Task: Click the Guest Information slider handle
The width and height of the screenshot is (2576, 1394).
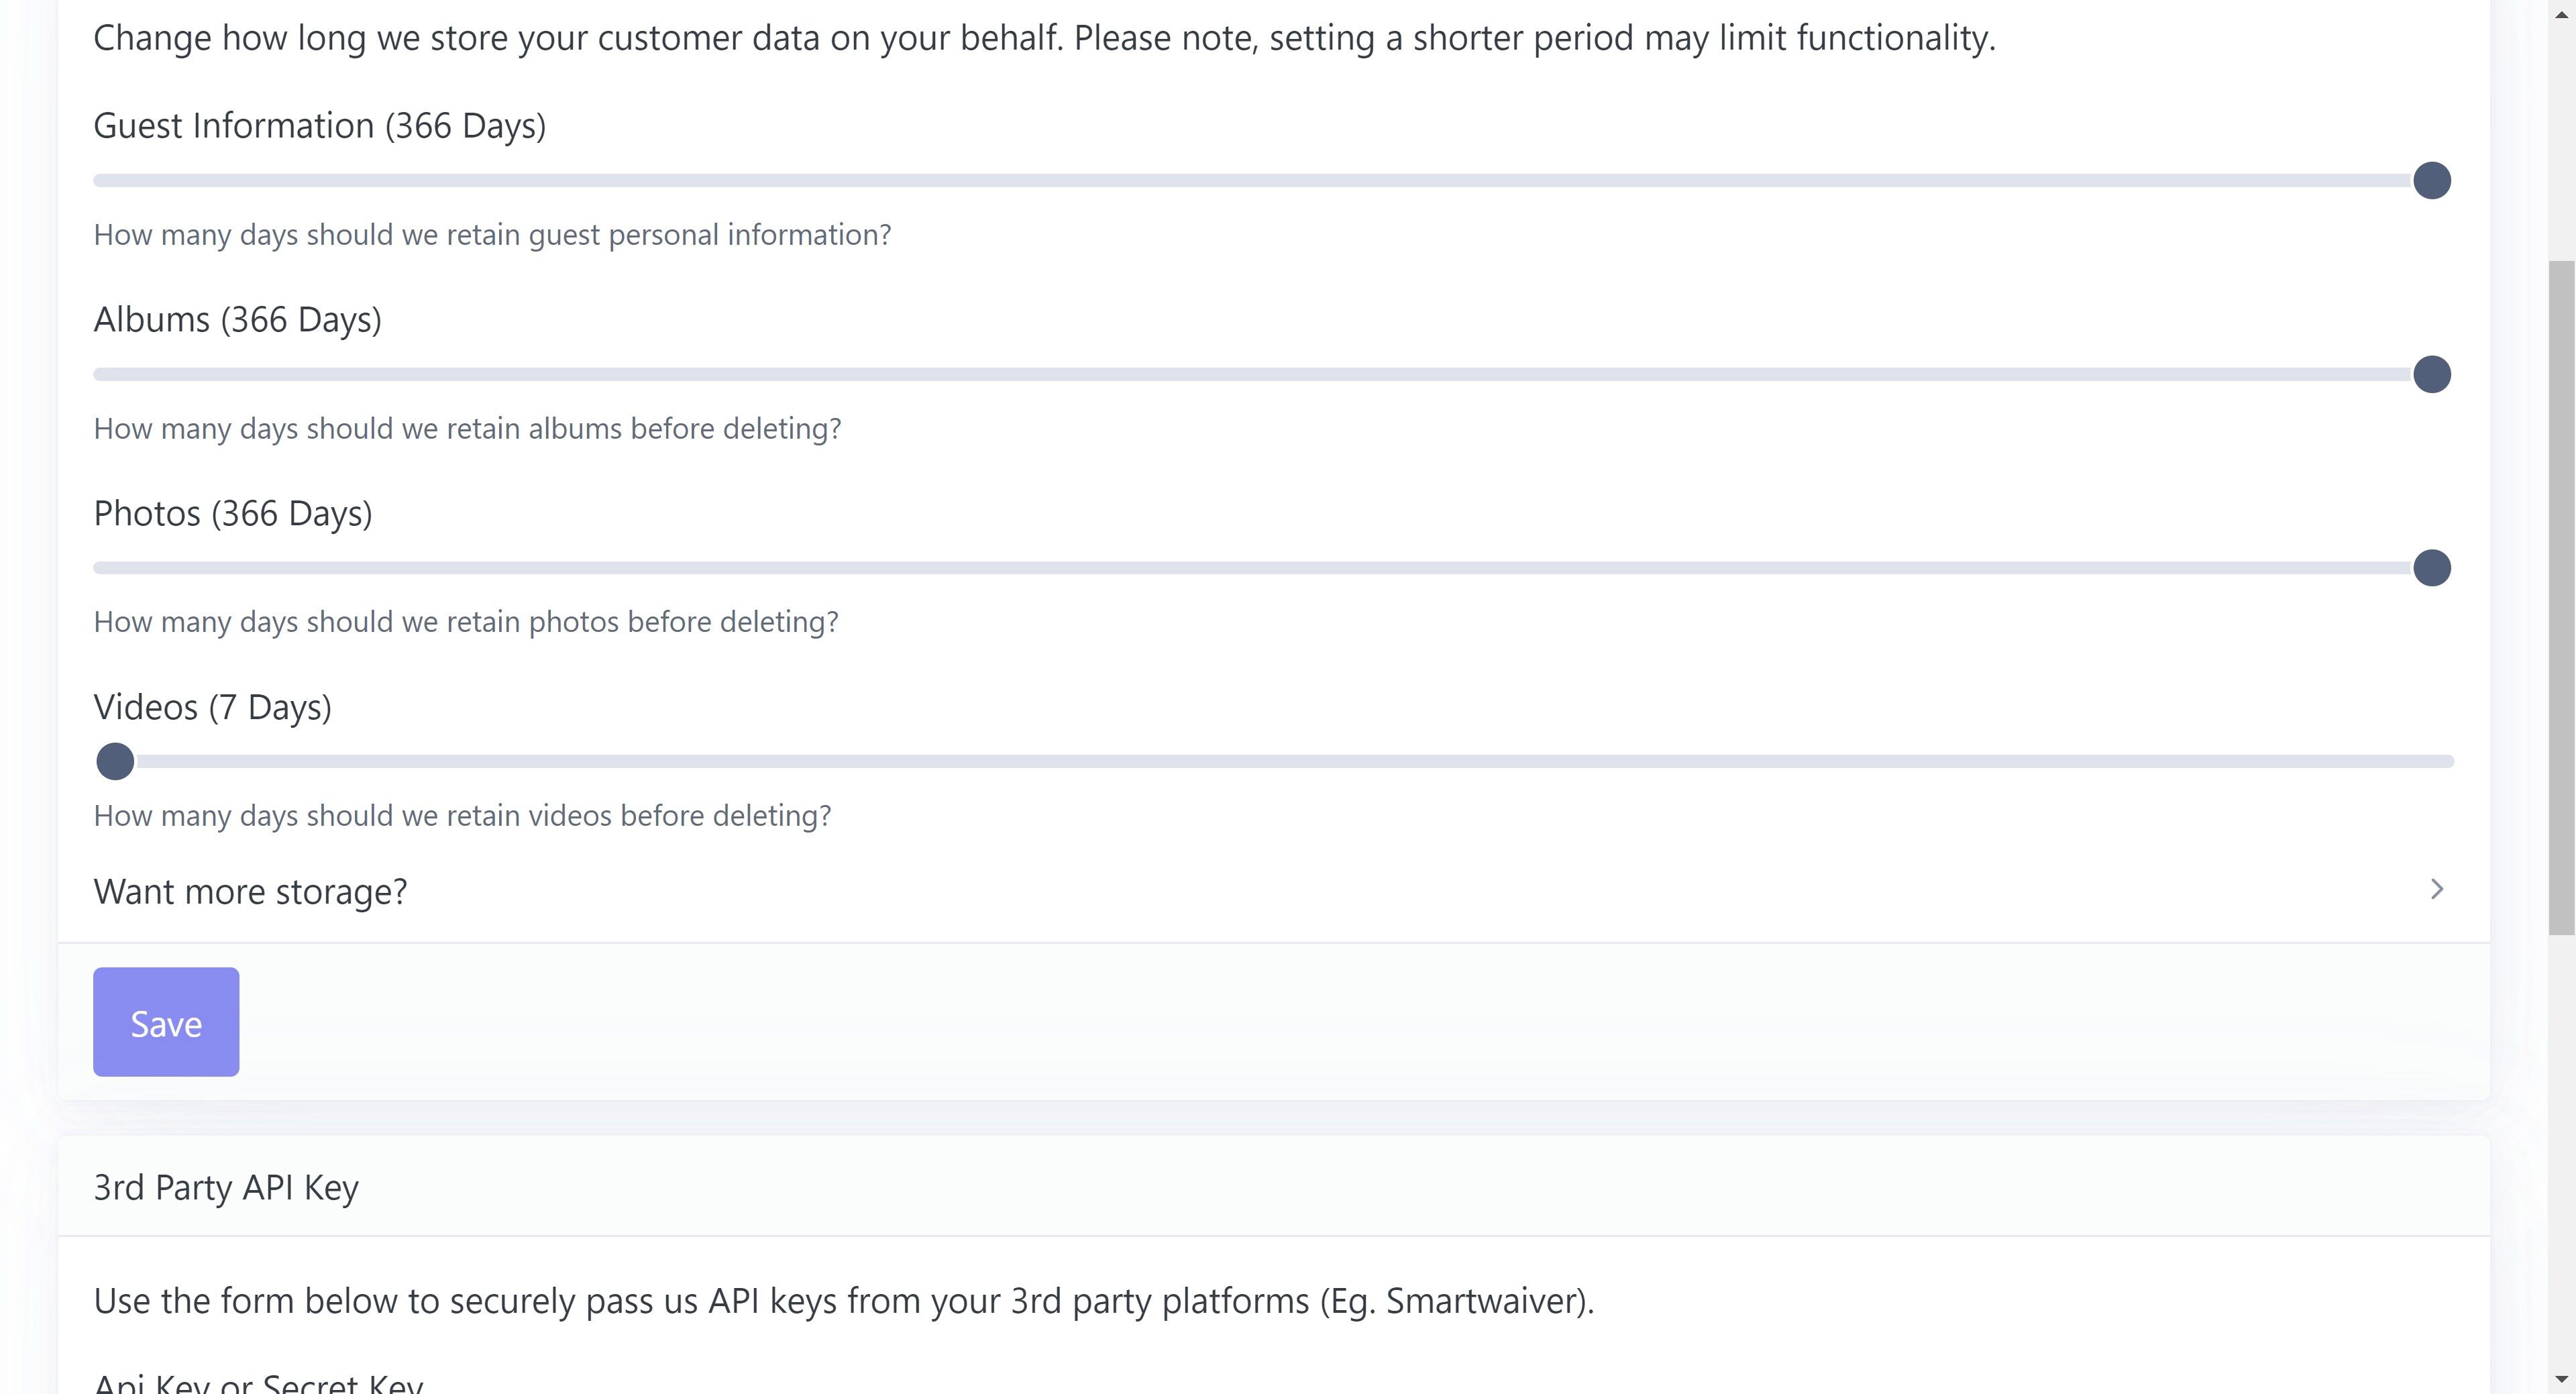Action: tap(2431, 181)
